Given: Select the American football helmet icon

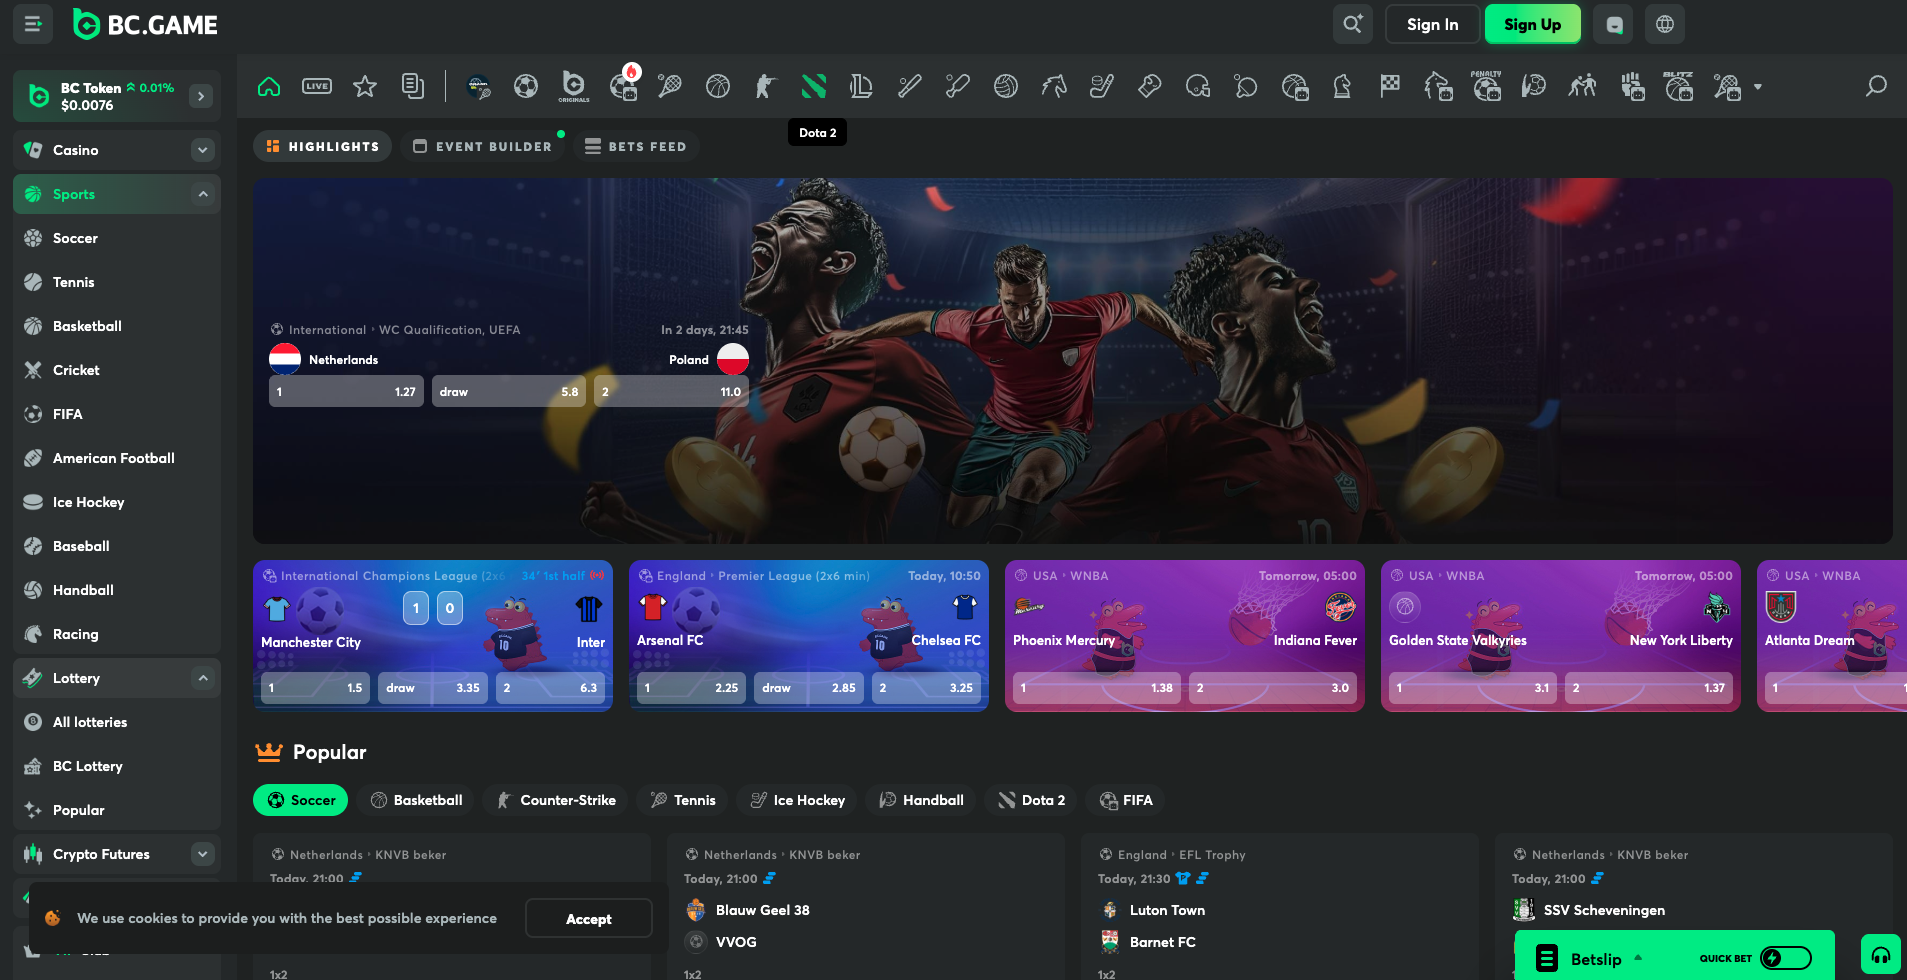Looking at the screenshot, I should 1198,86.
